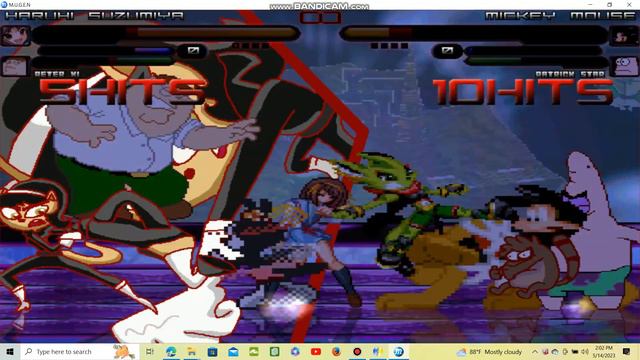640x360 pixels.
Task: Click the round timer at top center
Action: pyautogui.click(x=320, y=18)
